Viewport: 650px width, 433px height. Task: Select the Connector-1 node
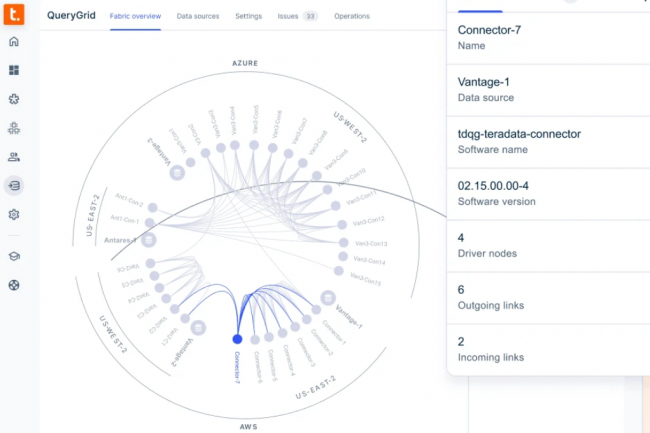pos(316,310)
